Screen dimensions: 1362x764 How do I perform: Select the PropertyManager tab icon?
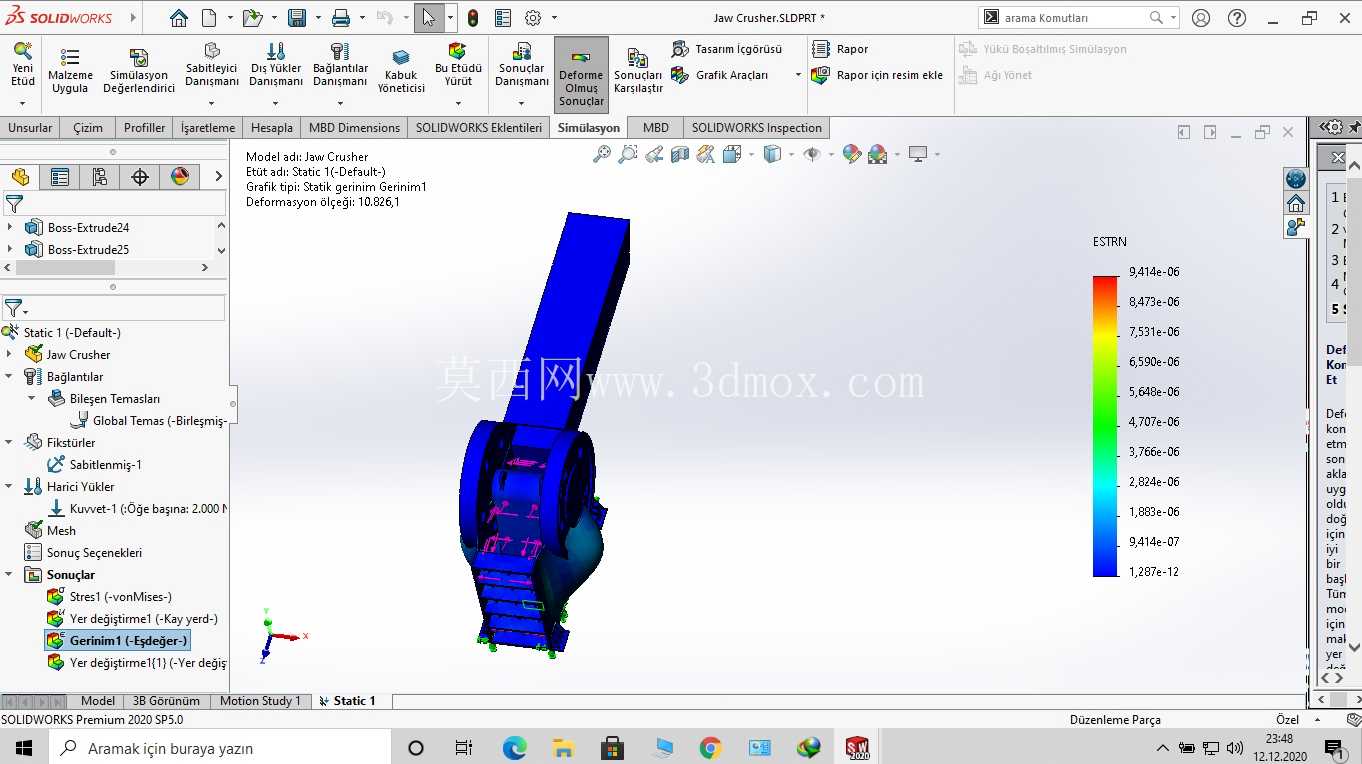pos(60,177)
